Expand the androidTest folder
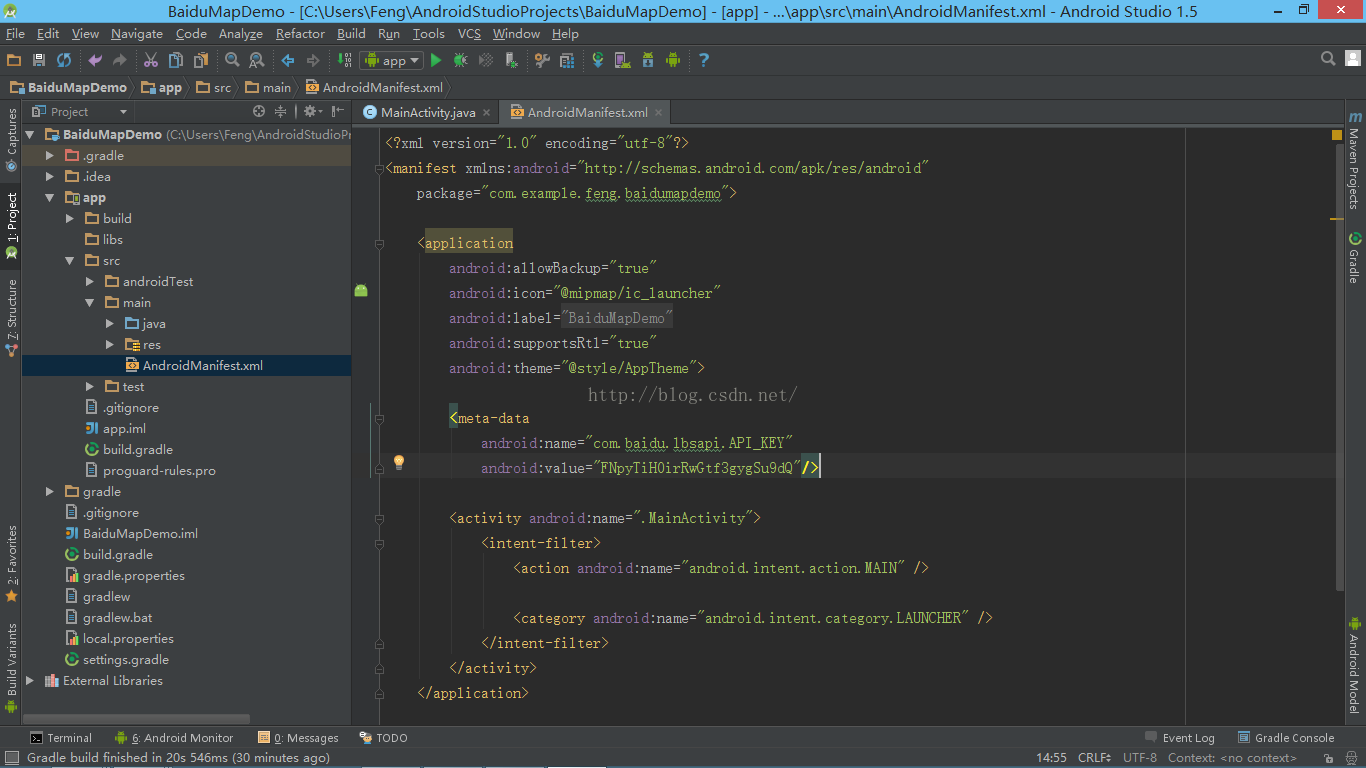 (x=90, y=281)
